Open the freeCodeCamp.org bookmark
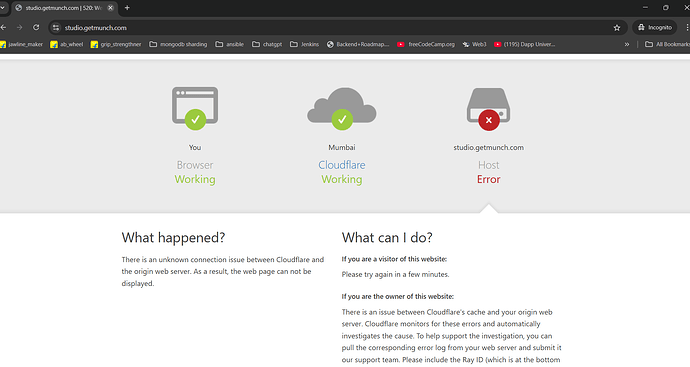Screen dimensions: 690x367 426,44
